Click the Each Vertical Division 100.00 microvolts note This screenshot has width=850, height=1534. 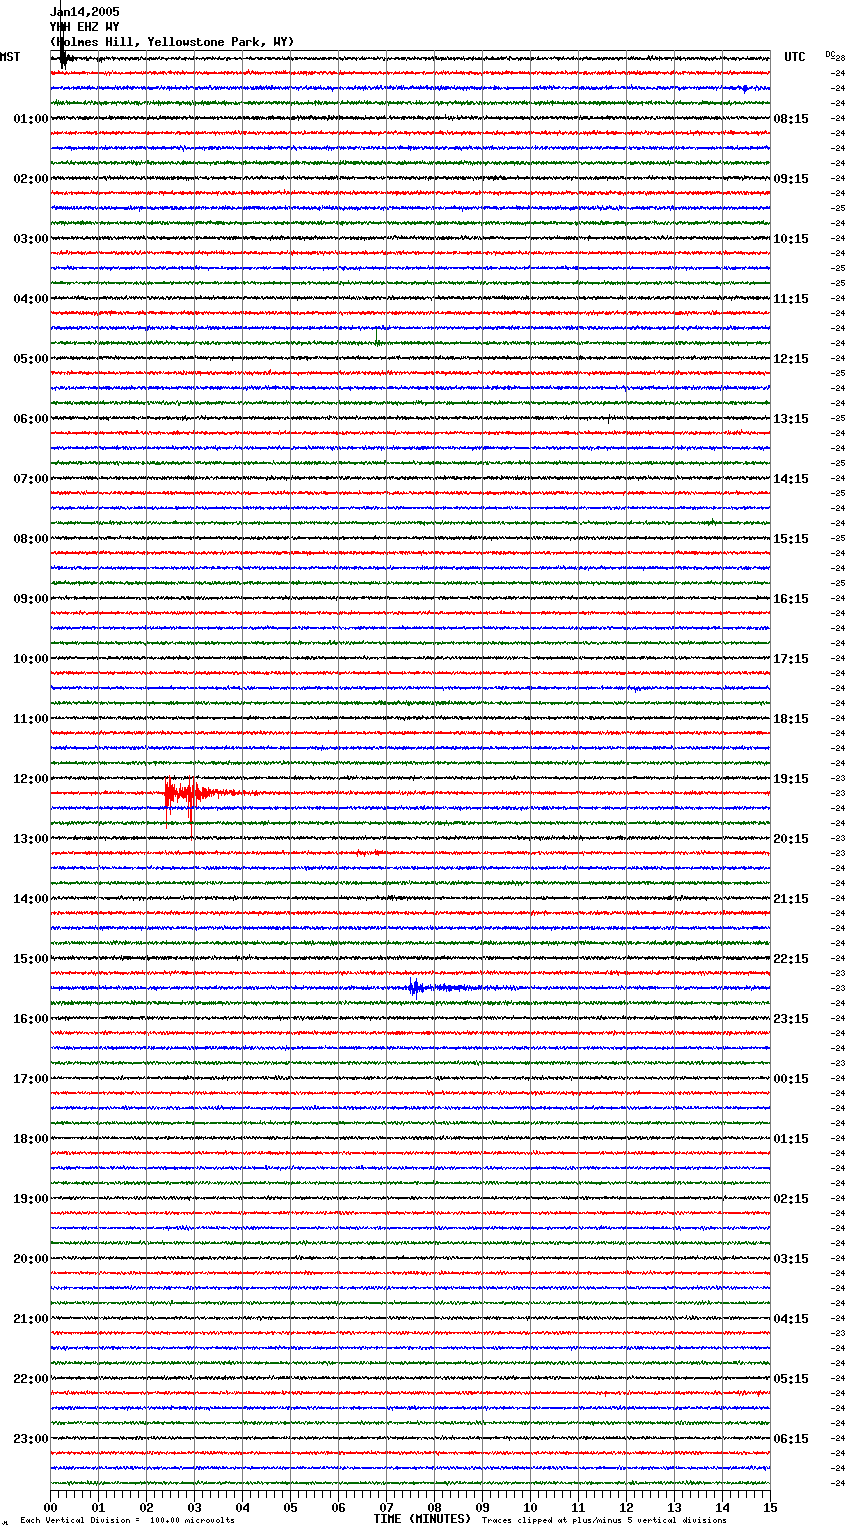pyautogui.click(x=127, y=1520)
